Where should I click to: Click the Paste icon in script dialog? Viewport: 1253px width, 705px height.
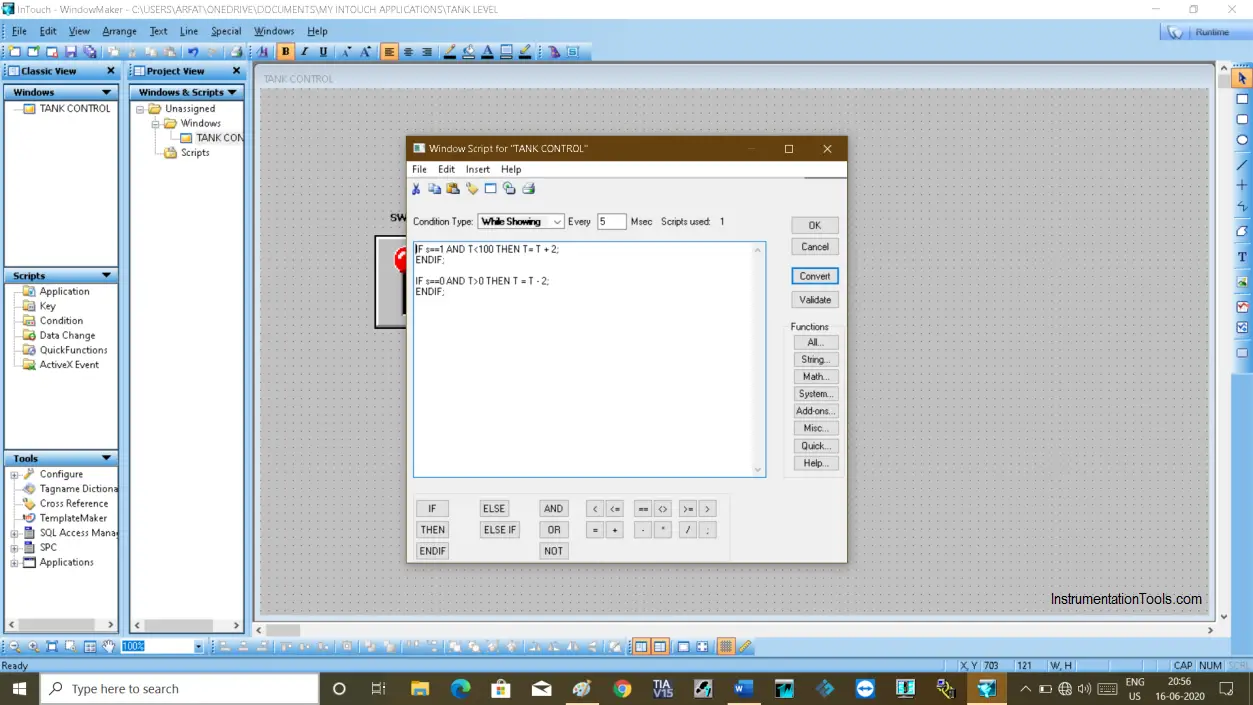pos(453,189)
